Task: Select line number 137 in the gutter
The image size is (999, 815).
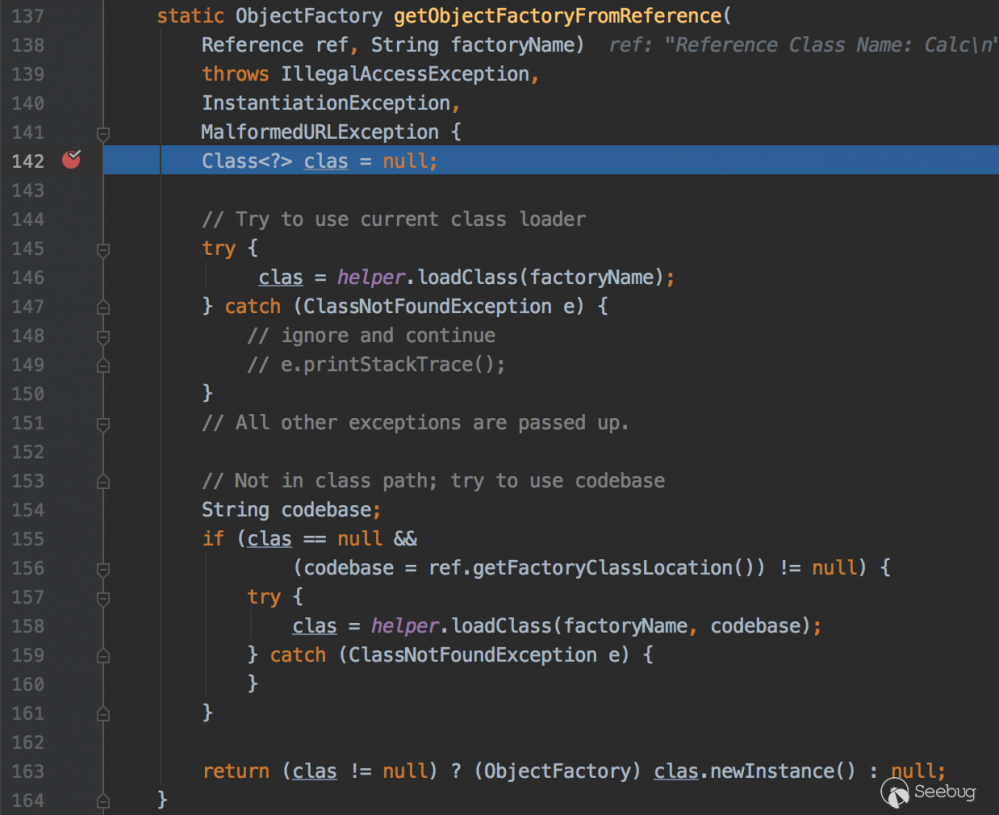Action: (x=26, y=15)
